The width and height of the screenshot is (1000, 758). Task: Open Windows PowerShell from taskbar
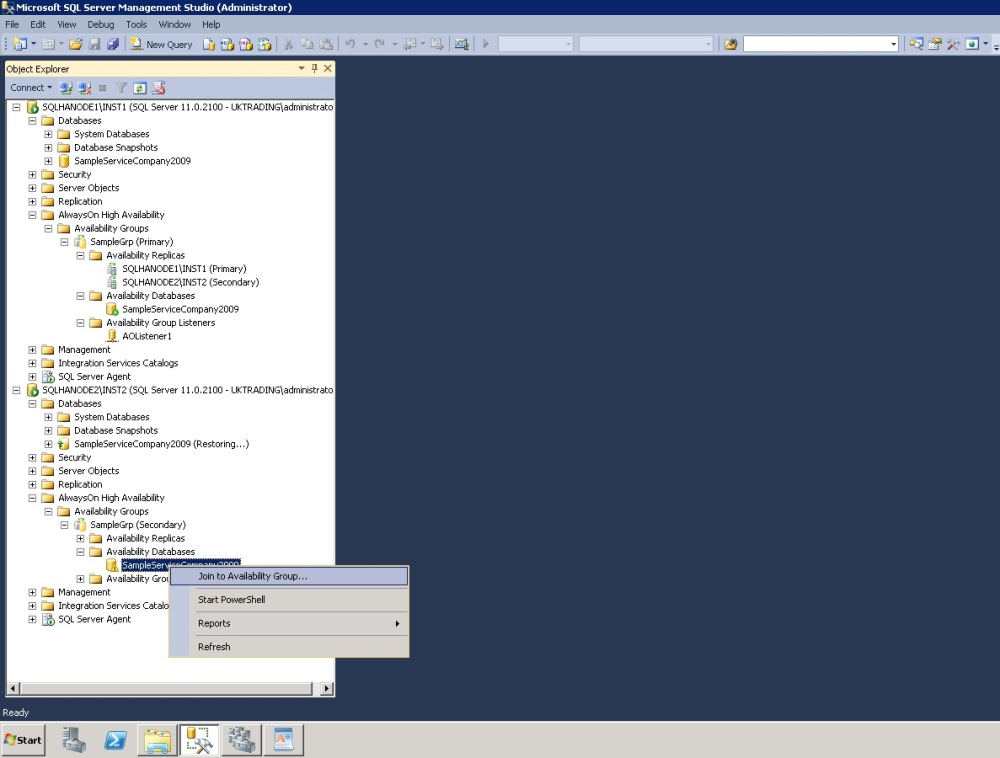[x=115, y=740]
